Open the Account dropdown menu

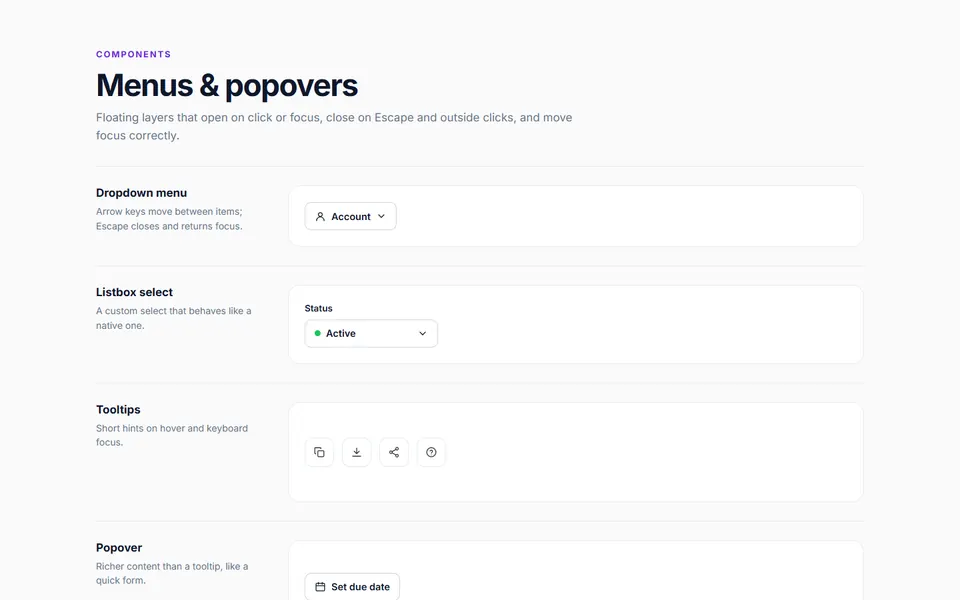(350, 217)
